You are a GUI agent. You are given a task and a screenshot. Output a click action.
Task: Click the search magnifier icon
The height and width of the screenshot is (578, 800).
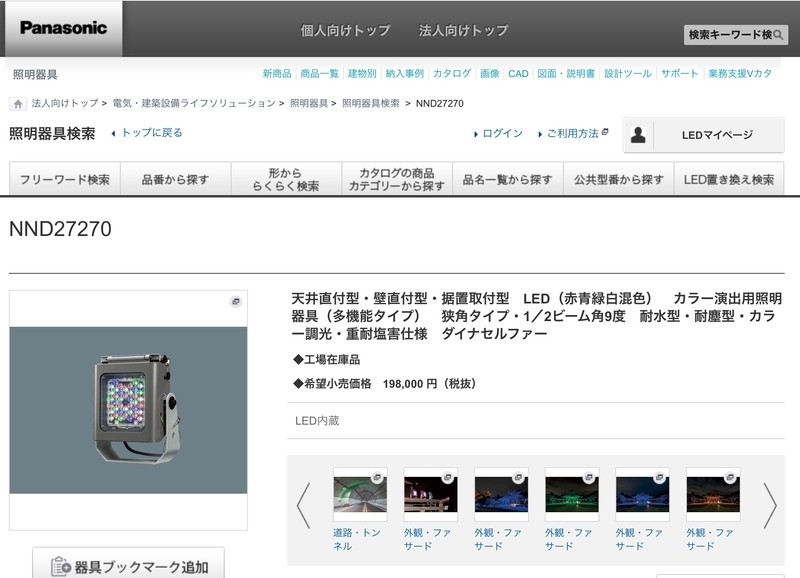click(x=778, y=35)
